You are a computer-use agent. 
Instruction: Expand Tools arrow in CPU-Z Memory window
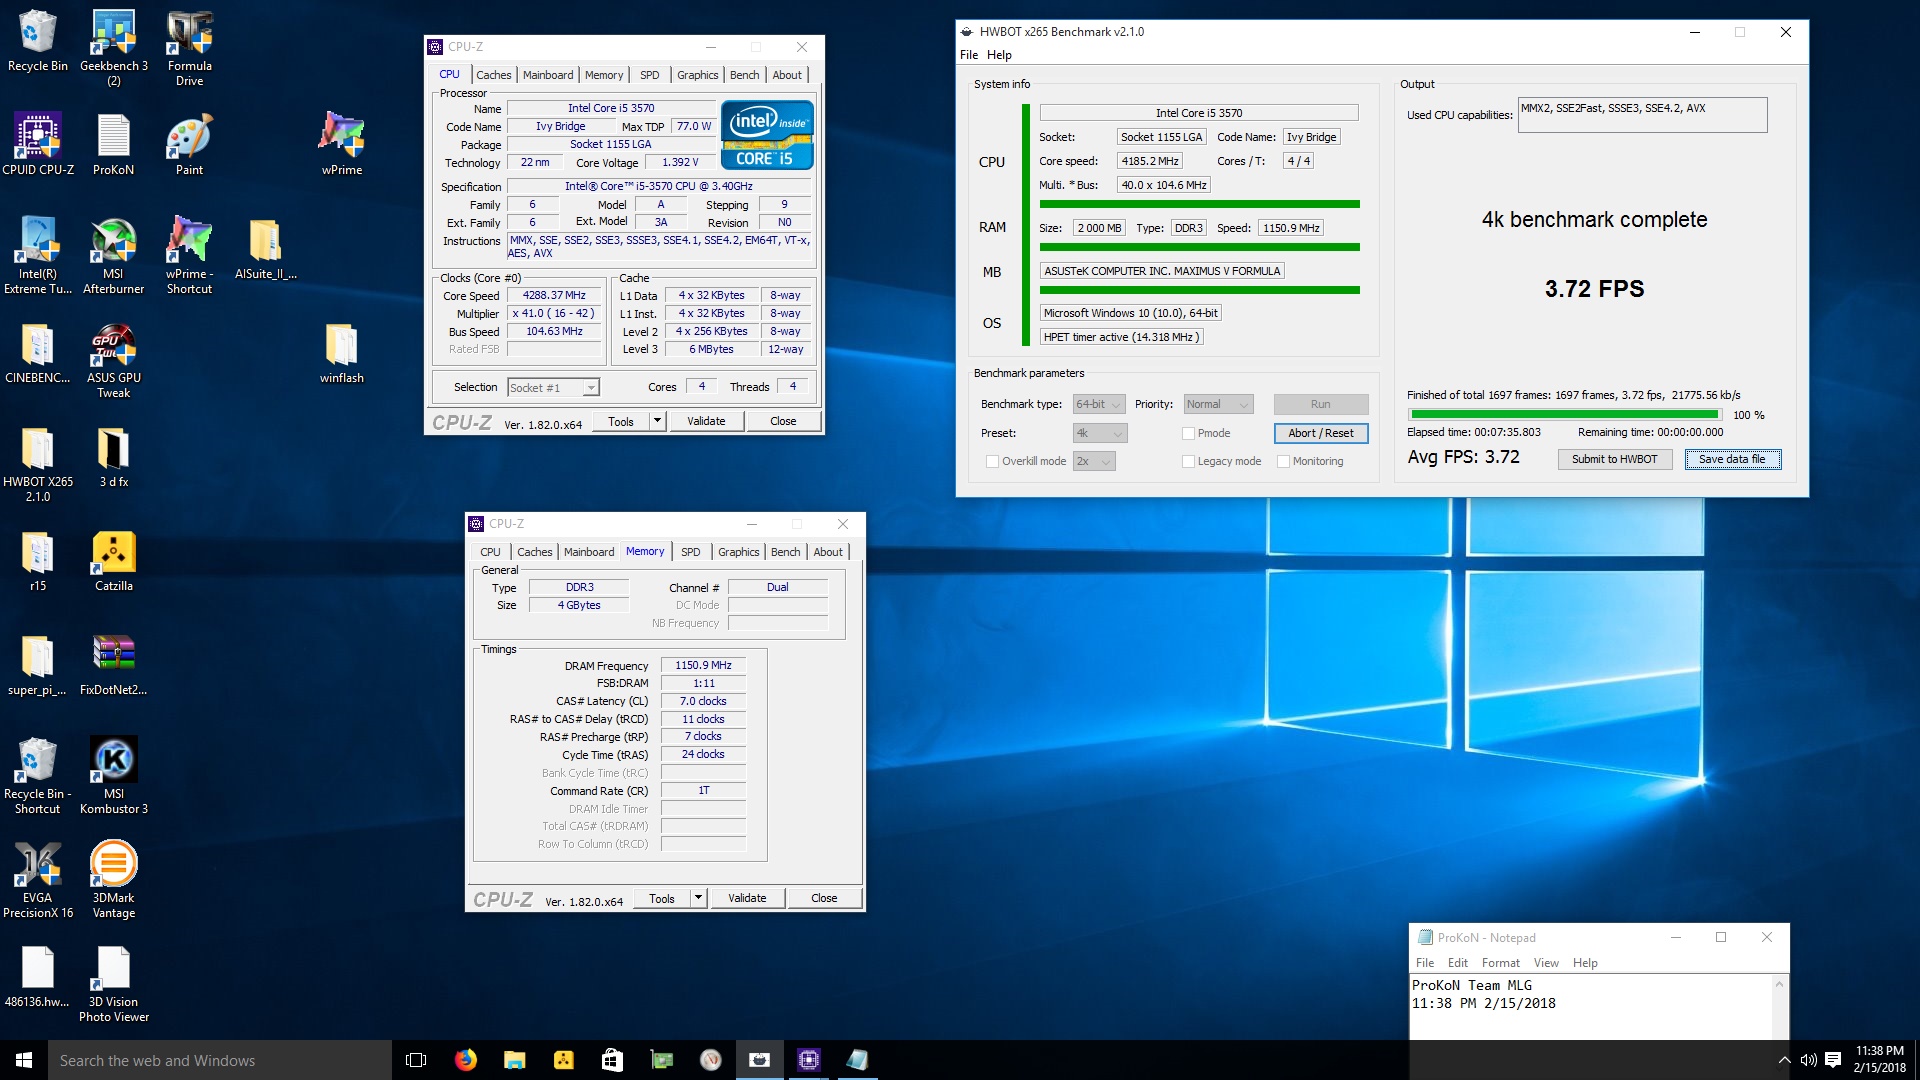pyautogui.click(x=698, y=898)
